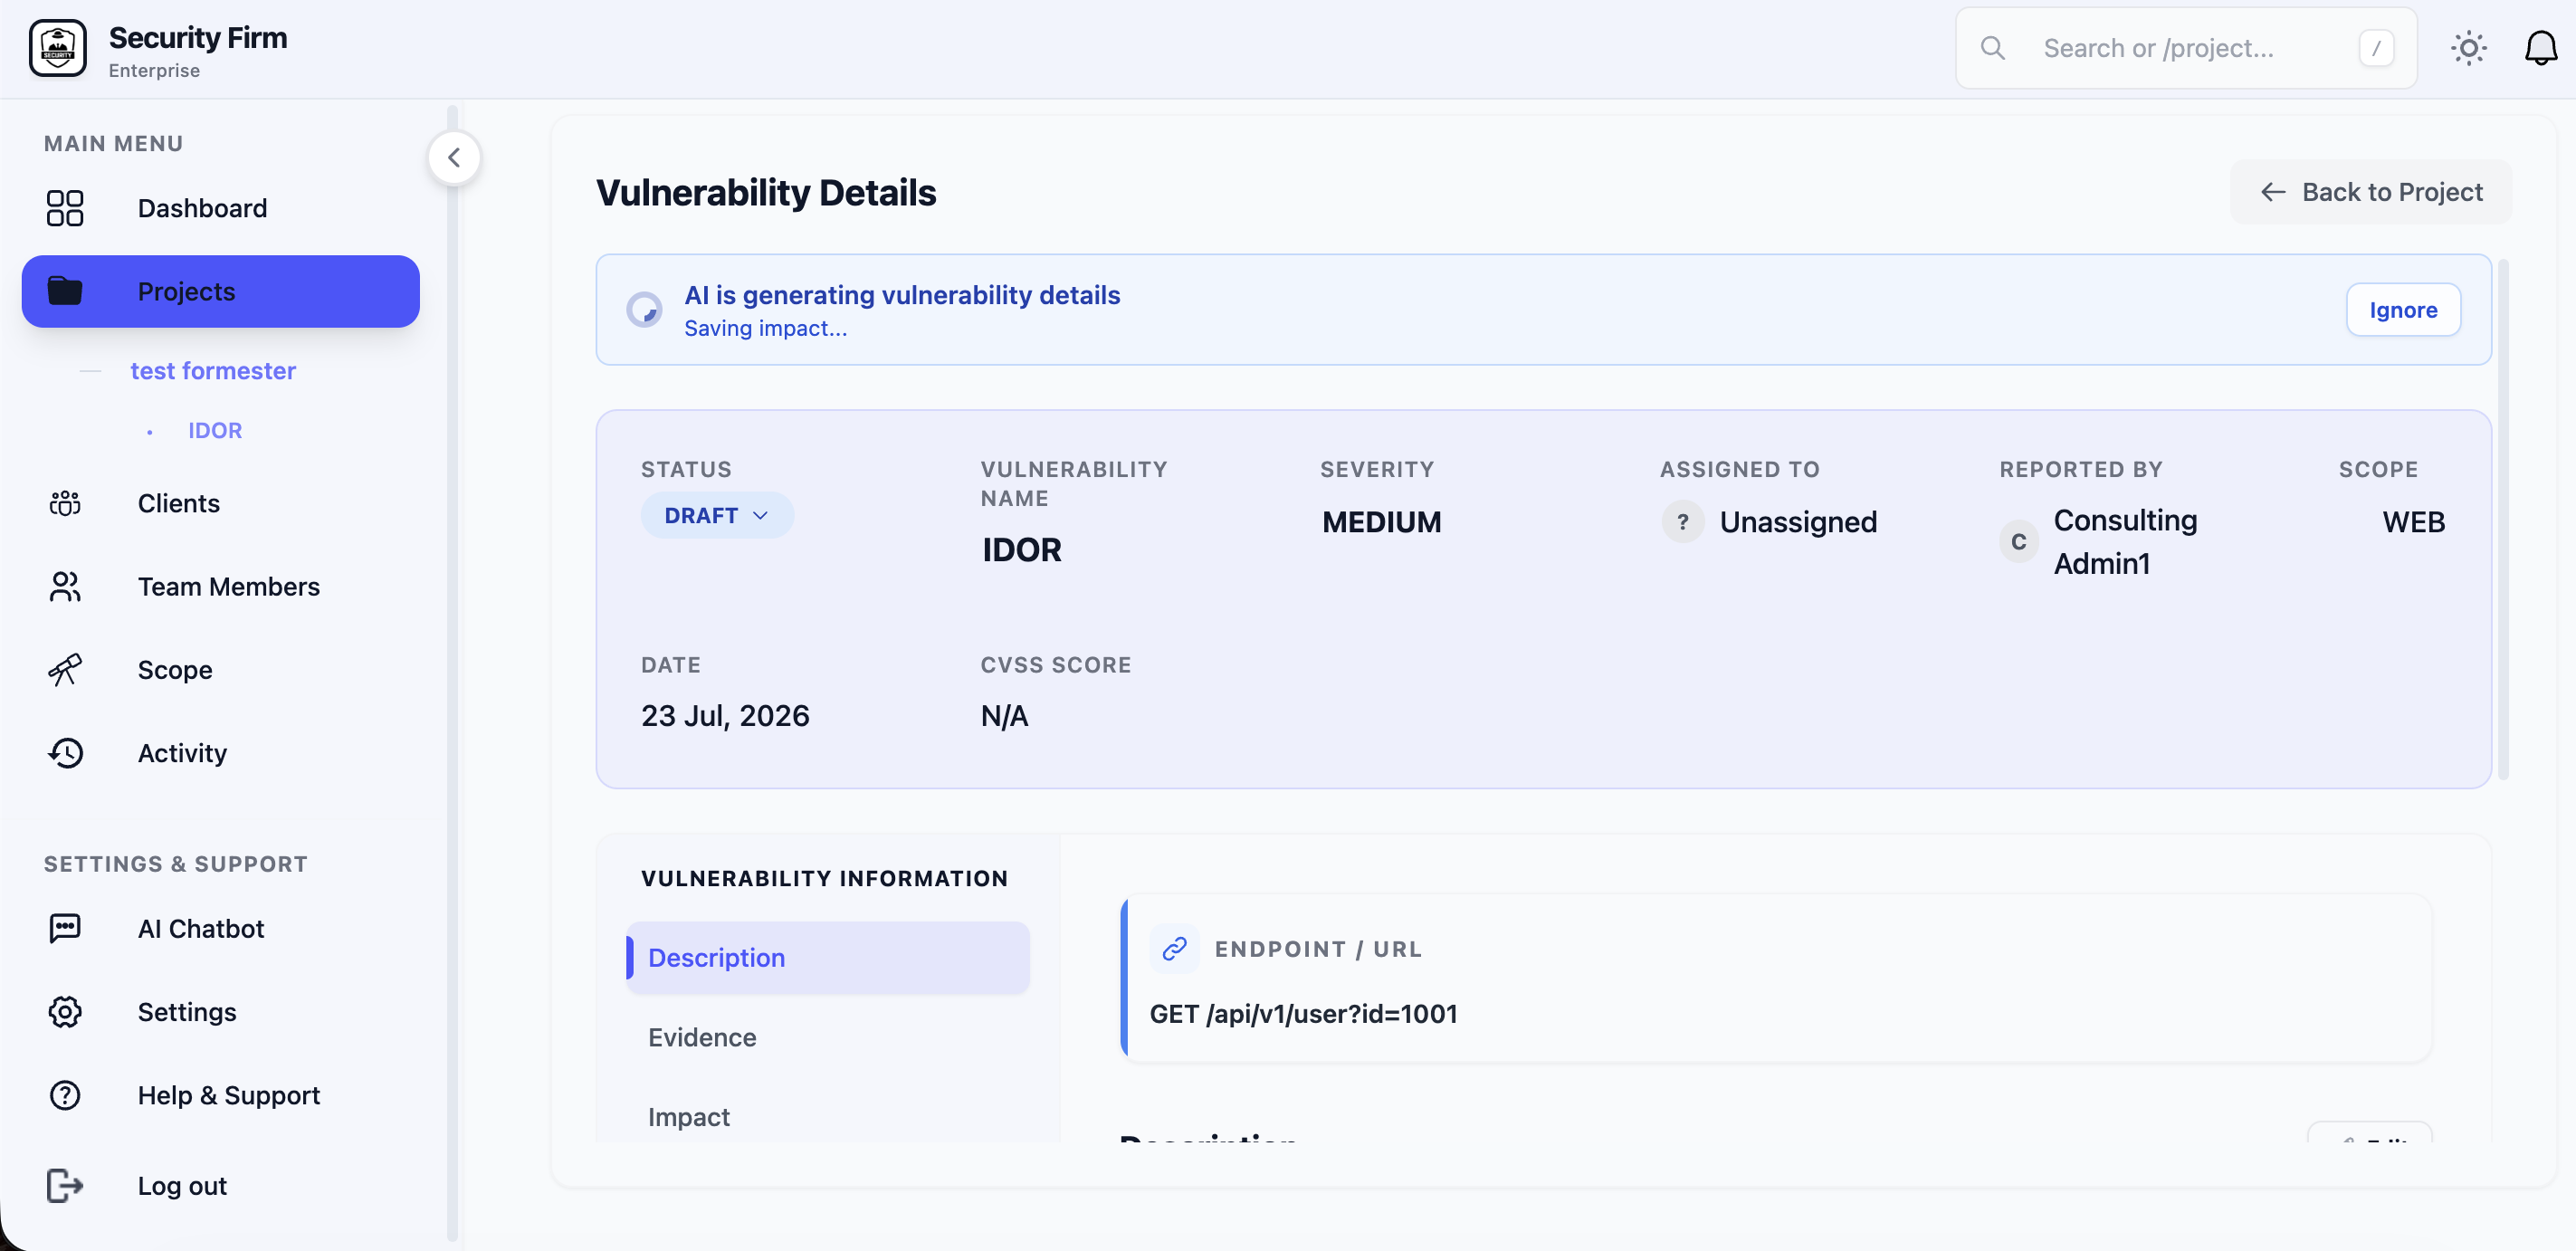This screenshot has width=2576, height=1251.
Task: Click the Activity history clock icon
Action: click(x=65, y=752)
